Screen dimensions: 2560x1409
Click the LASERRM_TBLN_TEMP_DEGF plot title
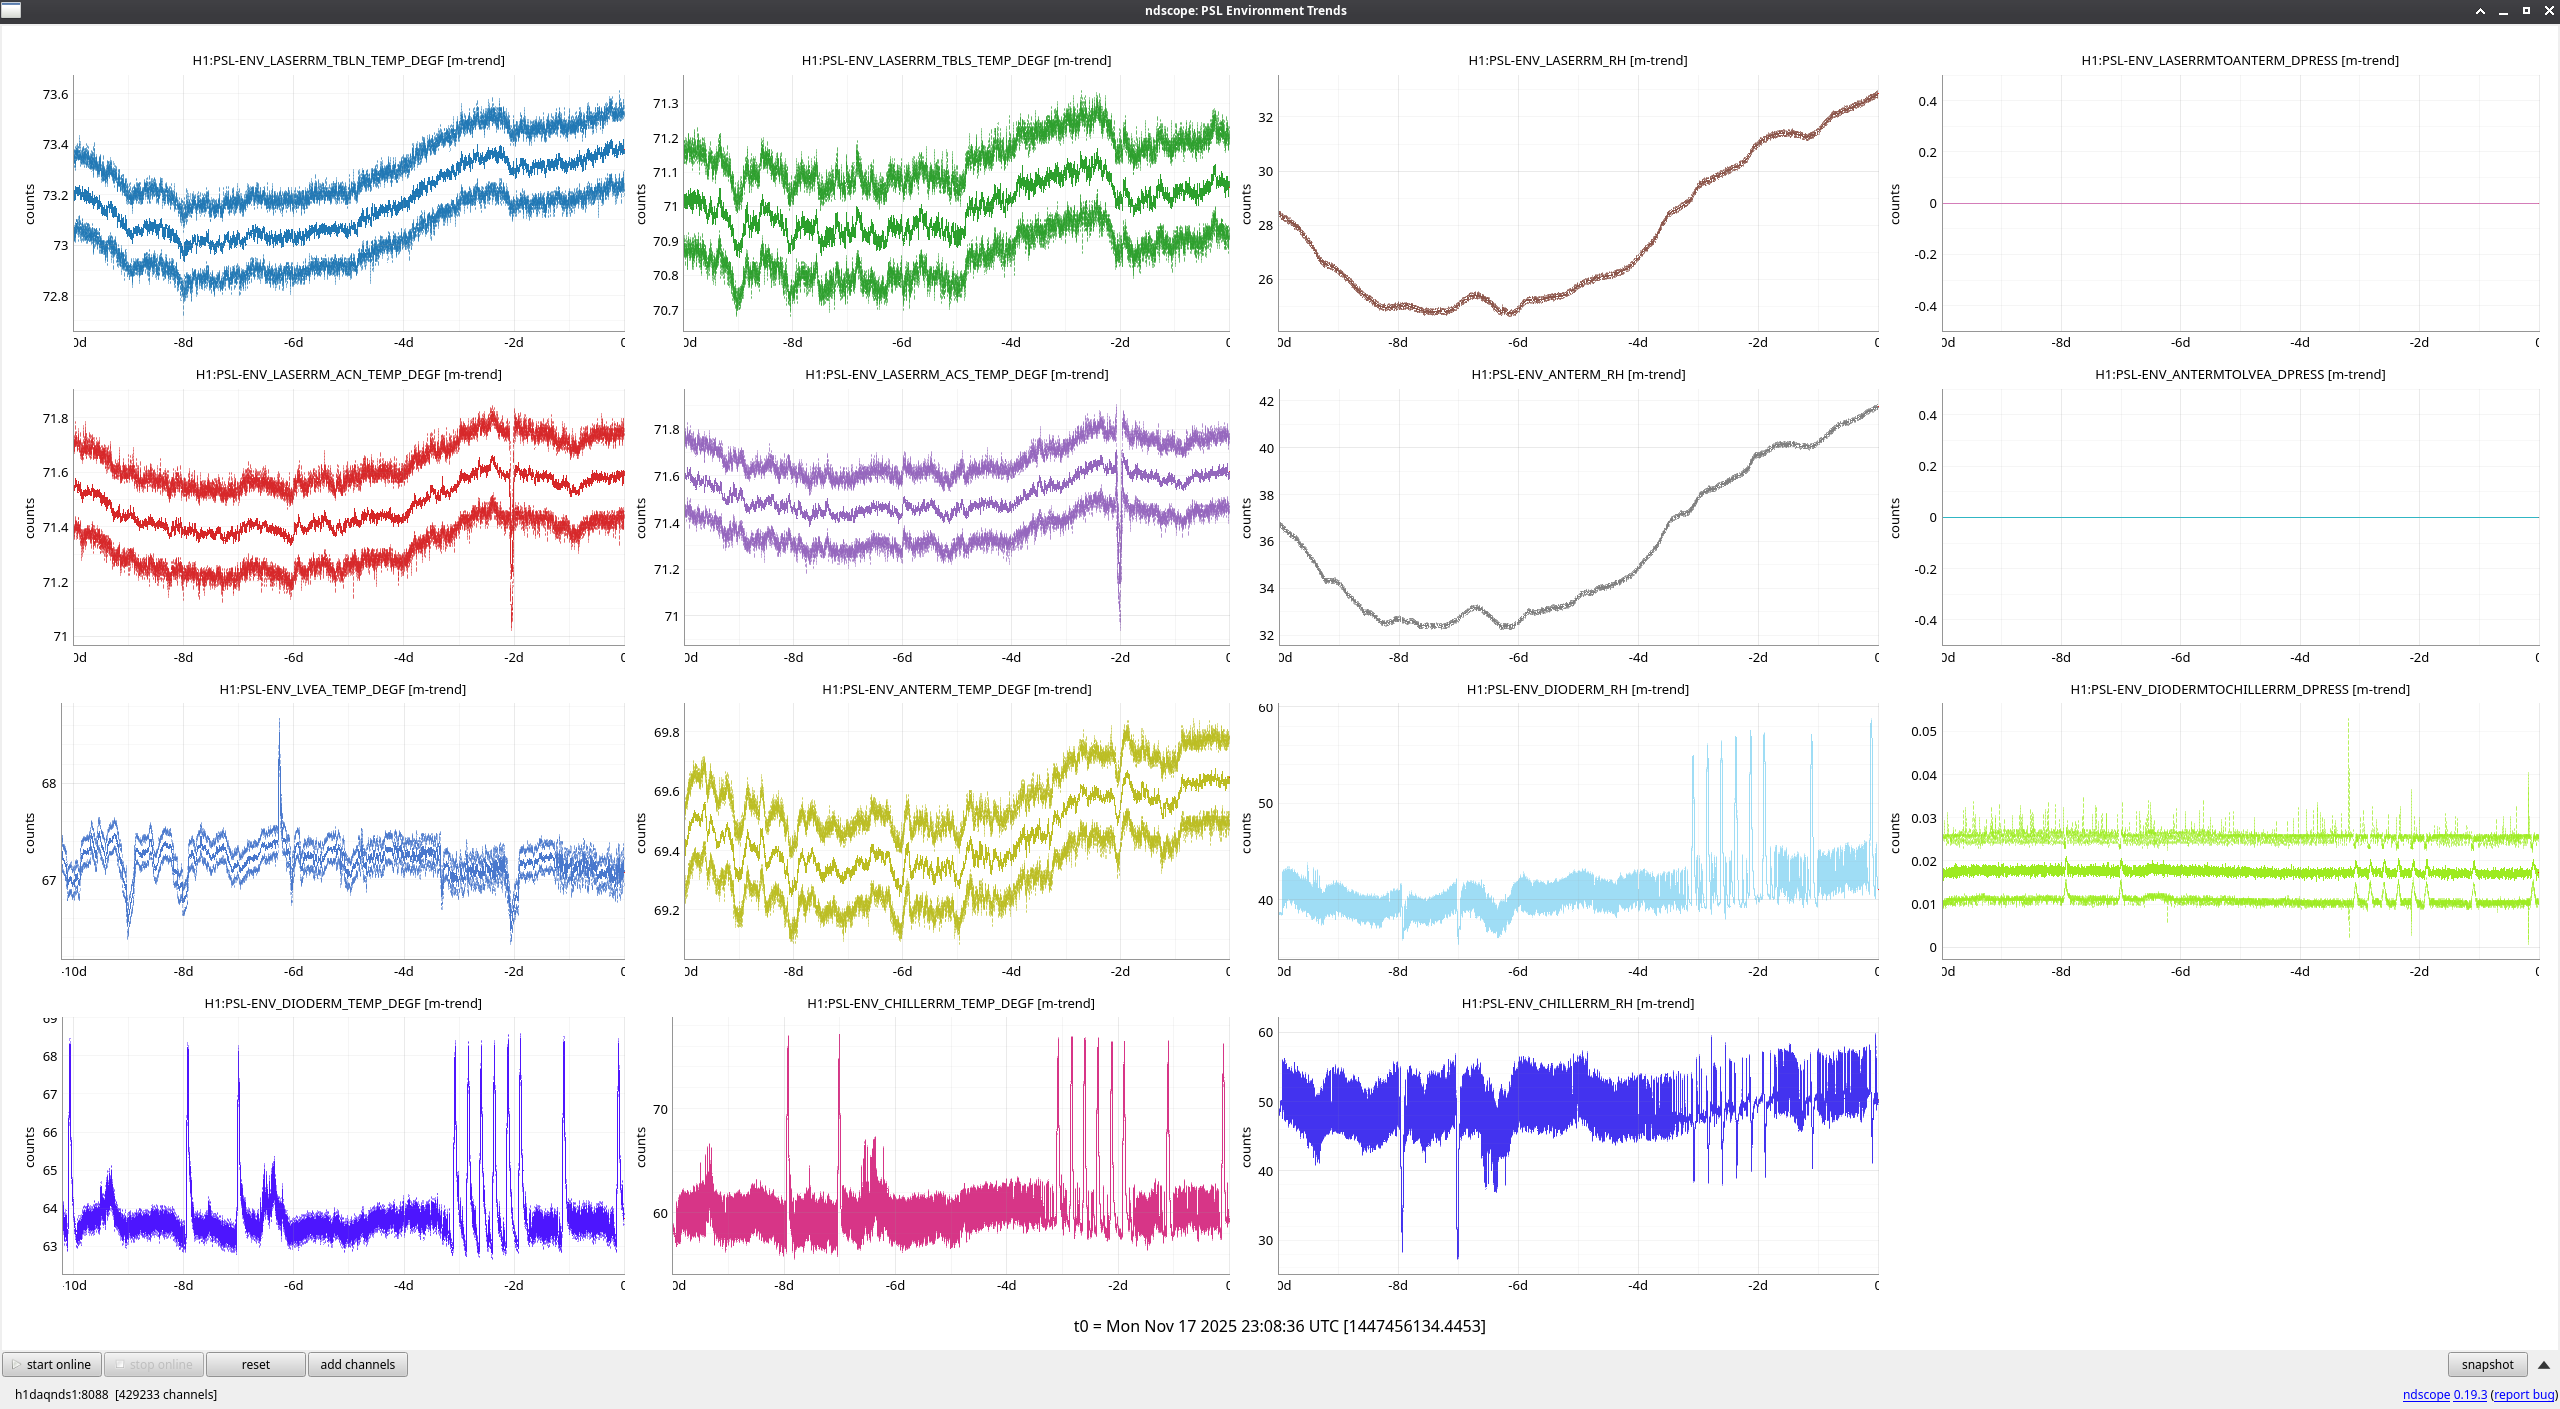[x=348, y=60]
